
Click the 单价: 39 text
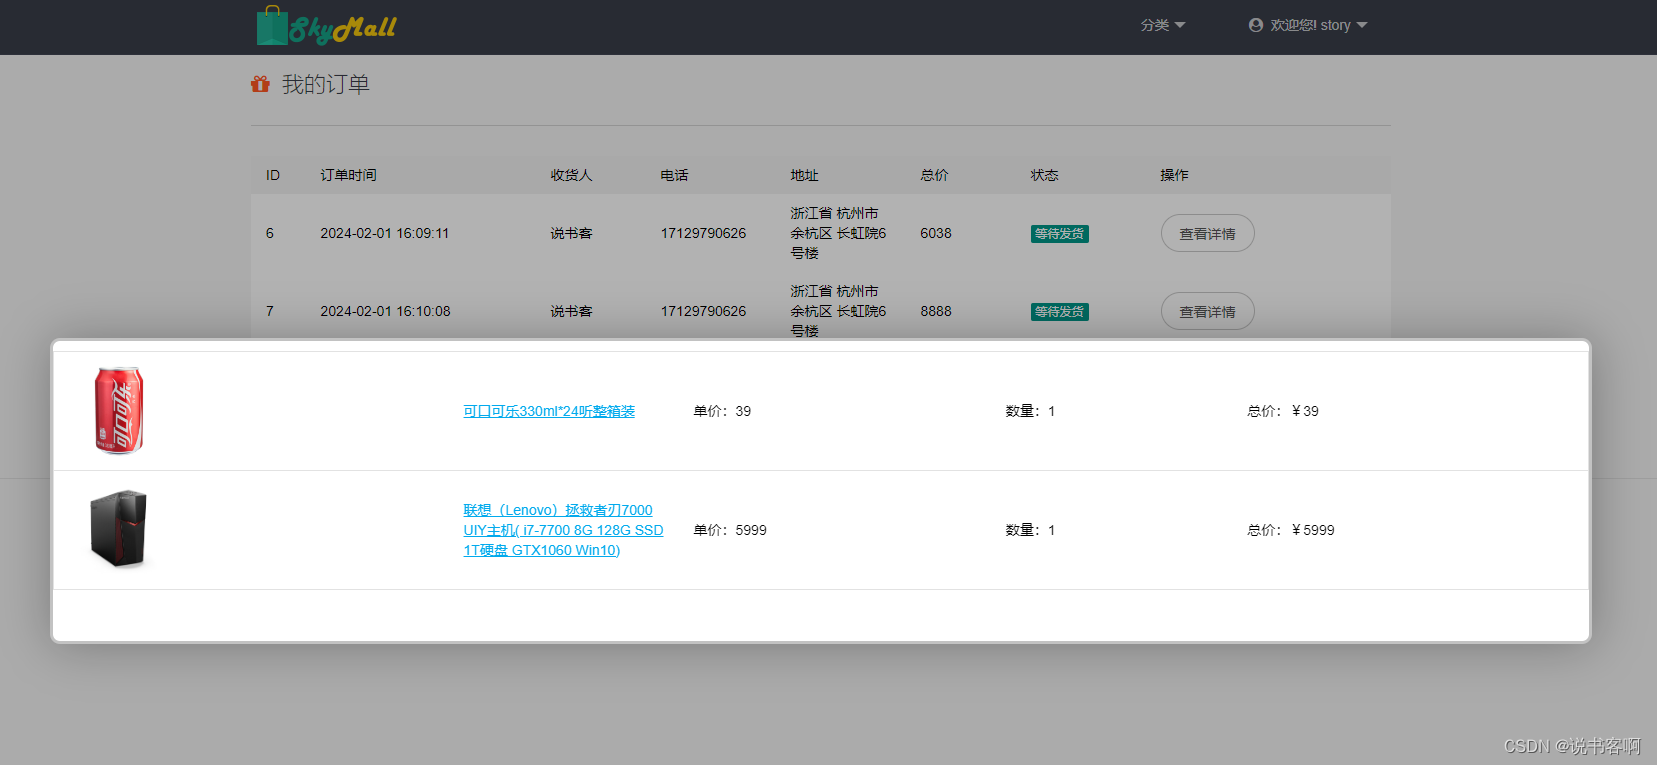pos(722,411)
